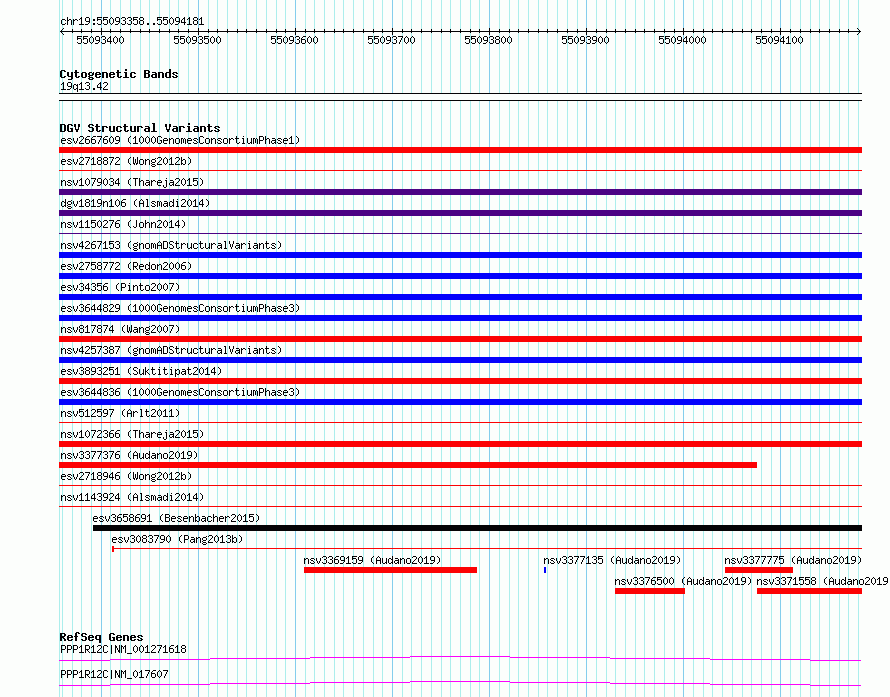This screenshot has height=697, width=890.
Task: Click ruler position 55094000
Action: pyautogui.click(x=682, y=40)
